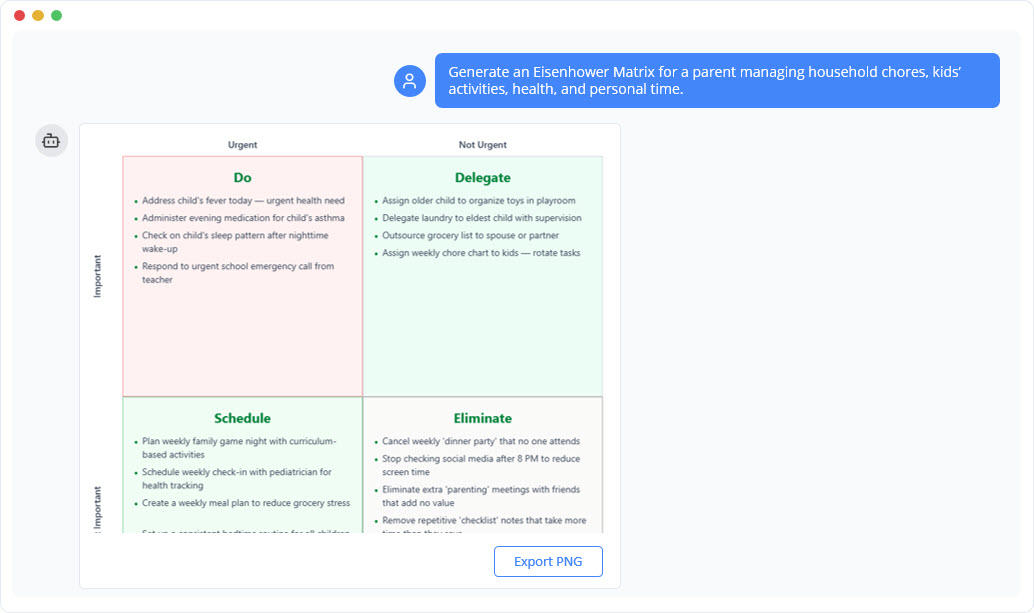Click the yellow minimize window button
Image resolution: width=1034 pixels, height=613 pixels.
coord(36,16)
